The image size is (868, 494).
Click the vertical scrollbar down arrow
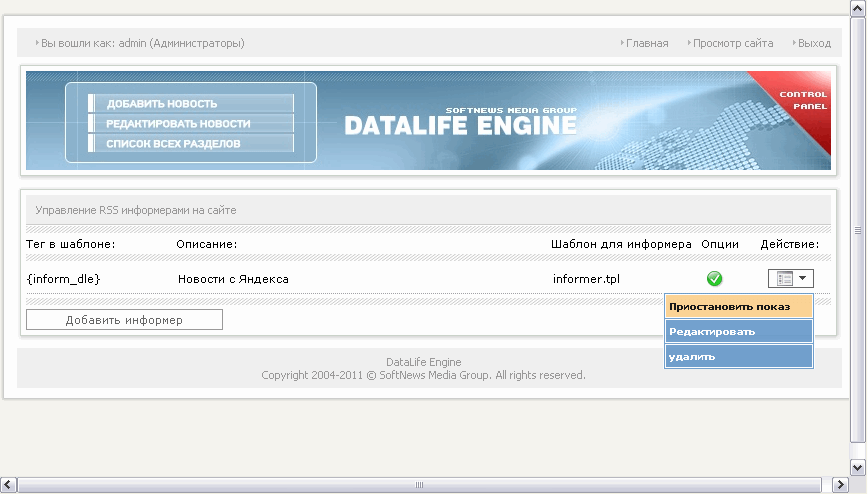pos(858,467)
